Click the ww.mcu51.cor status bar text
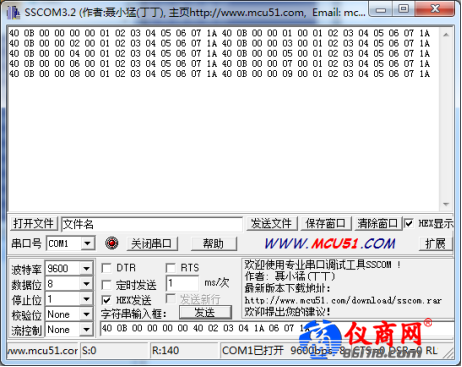The height and width of the screenshot is (367, 462). [x=42, y=350]
